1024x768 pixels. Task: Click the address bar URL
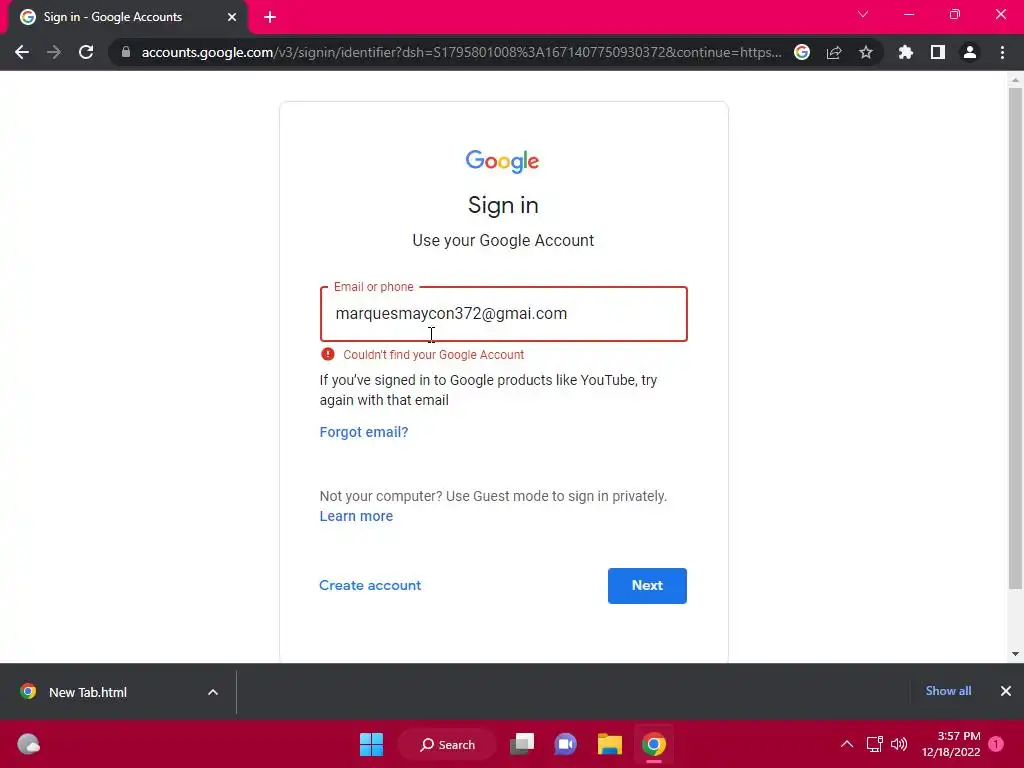pyautogui.click(x=461, y=52)
